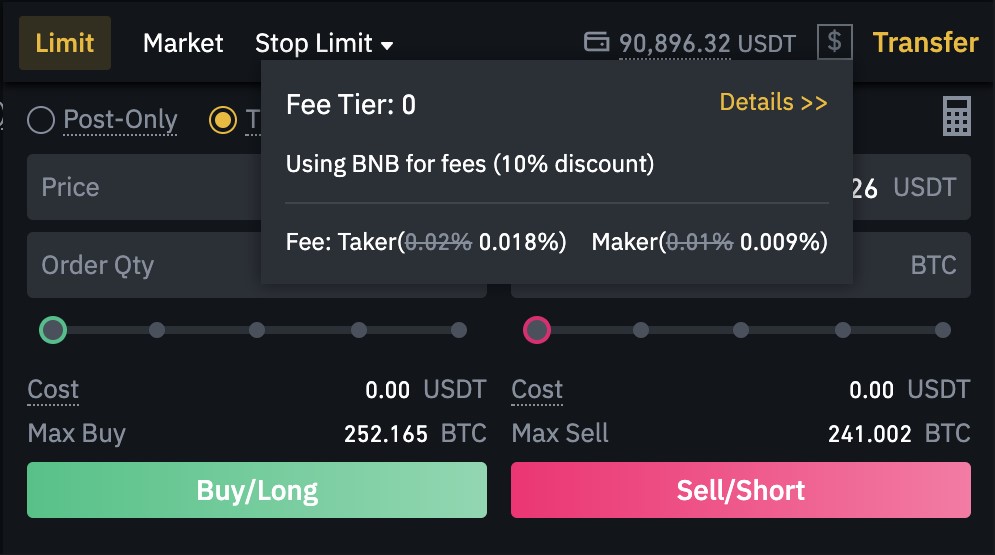Click the Order Qty input field
This screenshot has height=555, width=995.
tap(143, 265)
